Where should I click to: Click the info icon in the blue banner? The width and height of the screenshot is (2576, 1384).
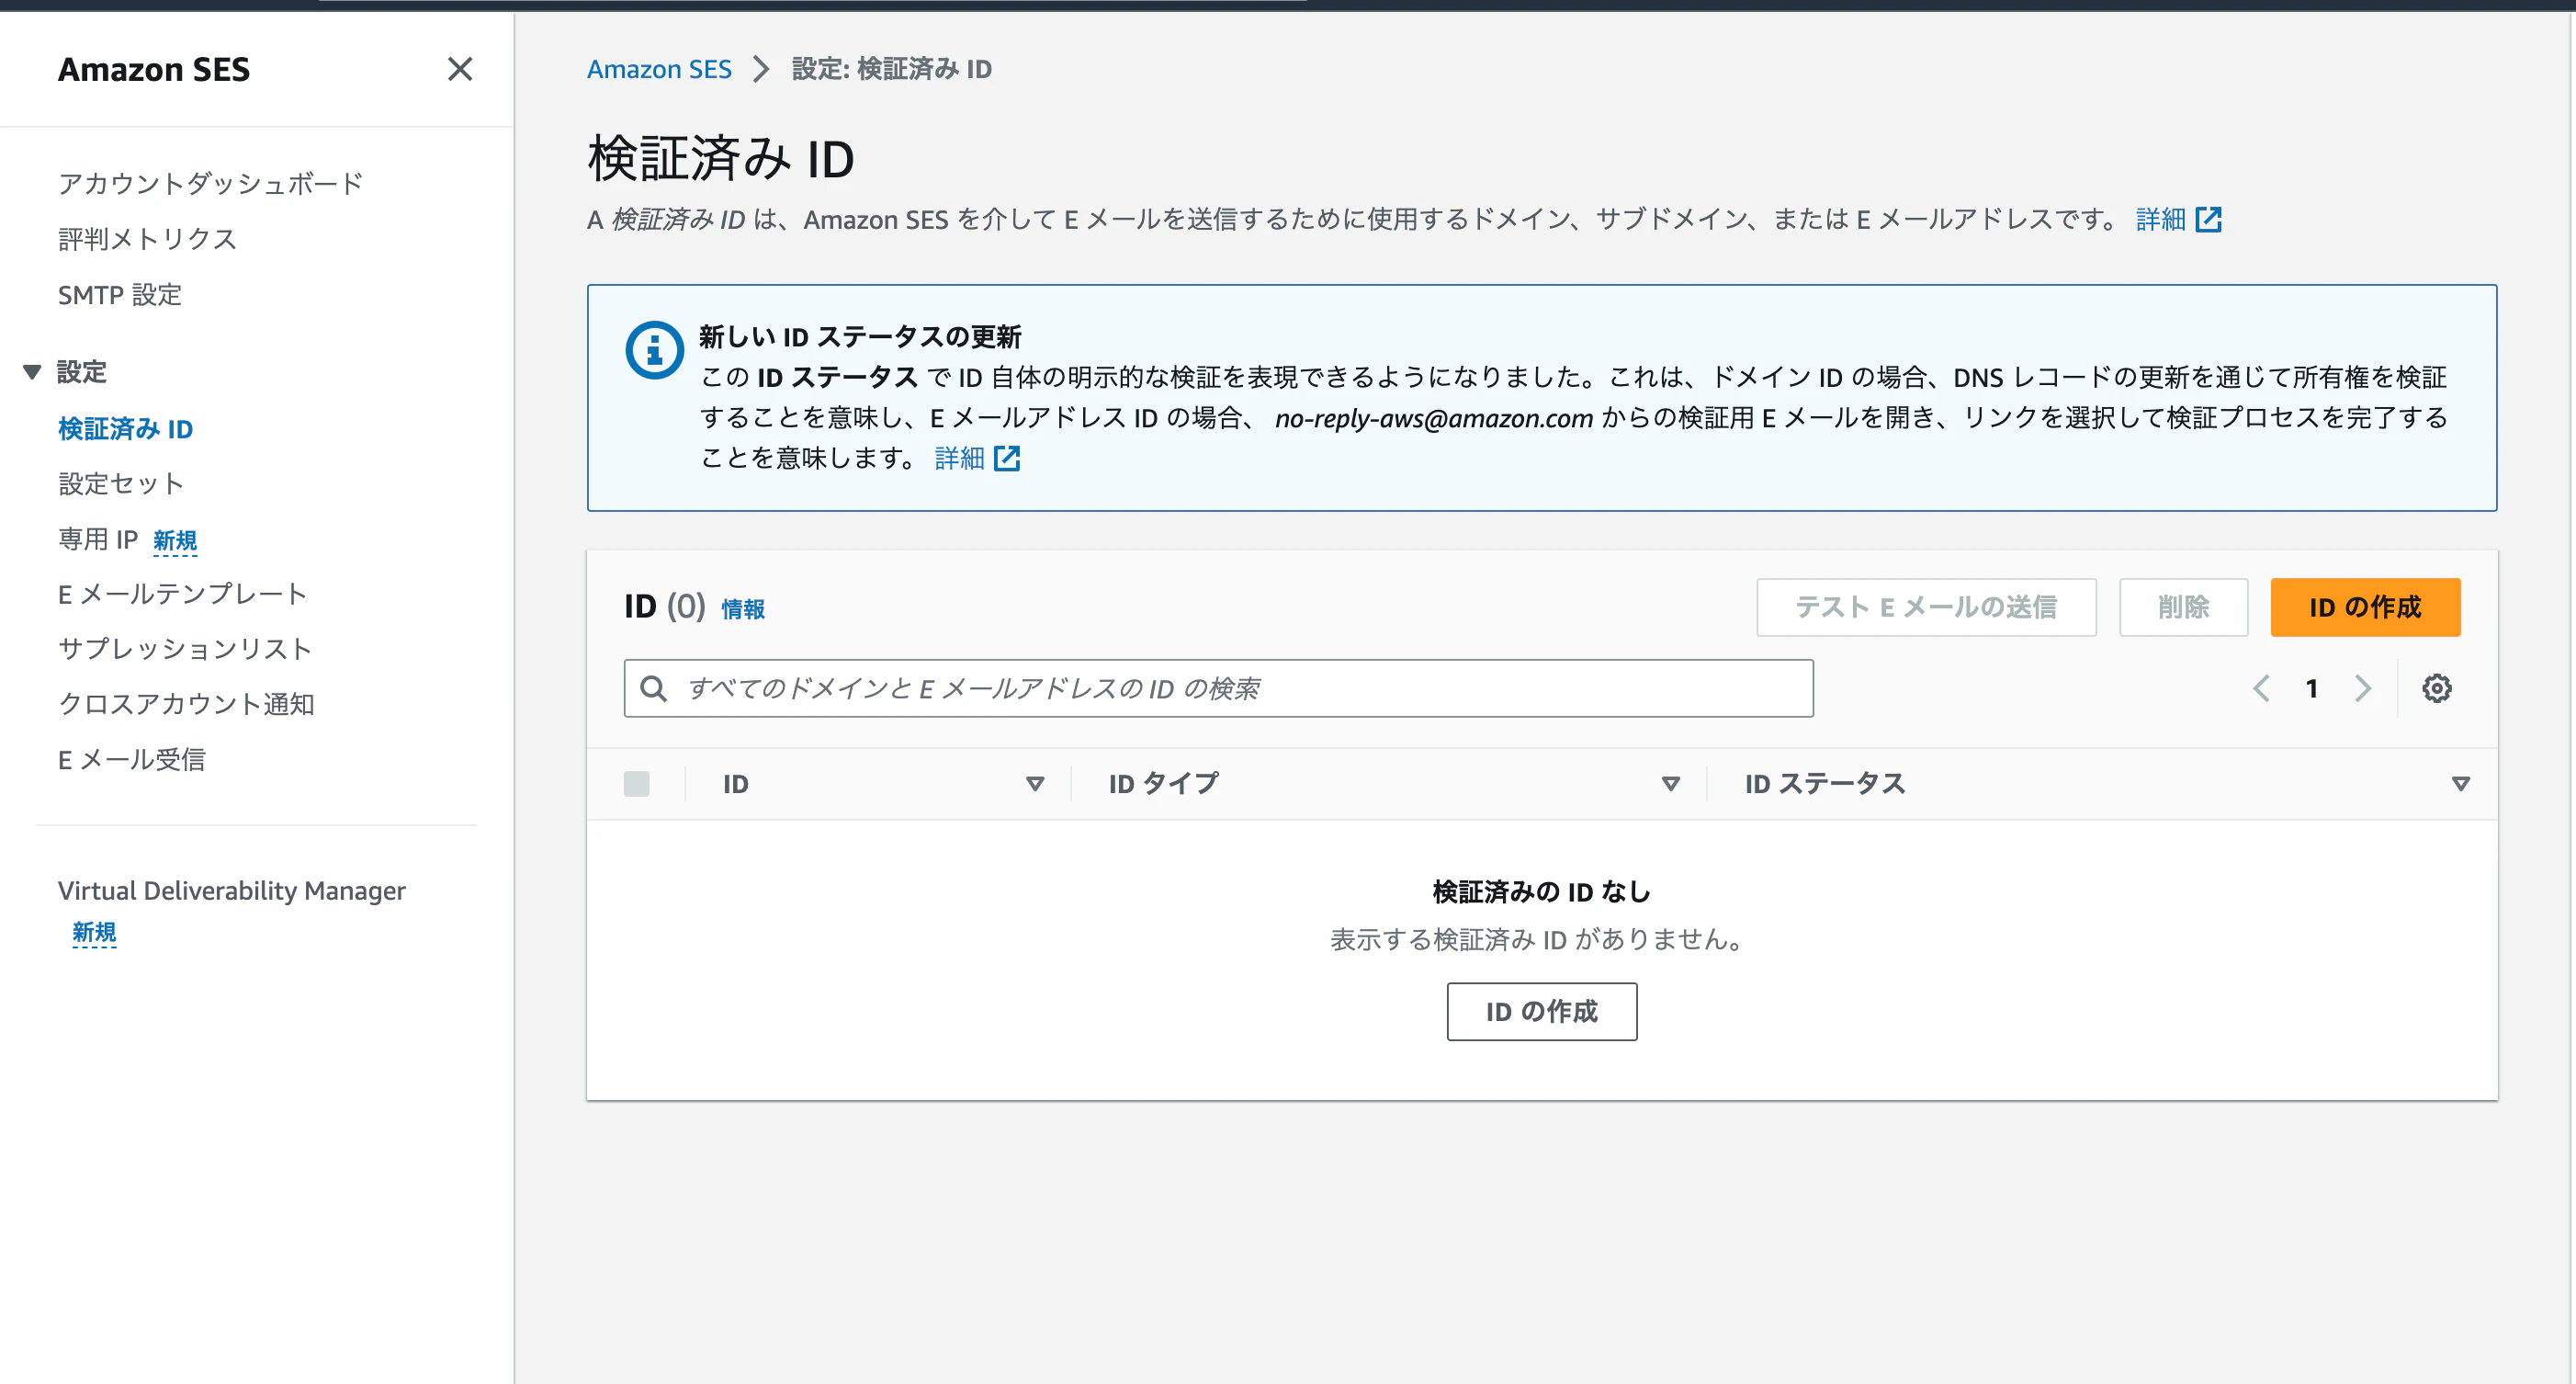point(653,349)
